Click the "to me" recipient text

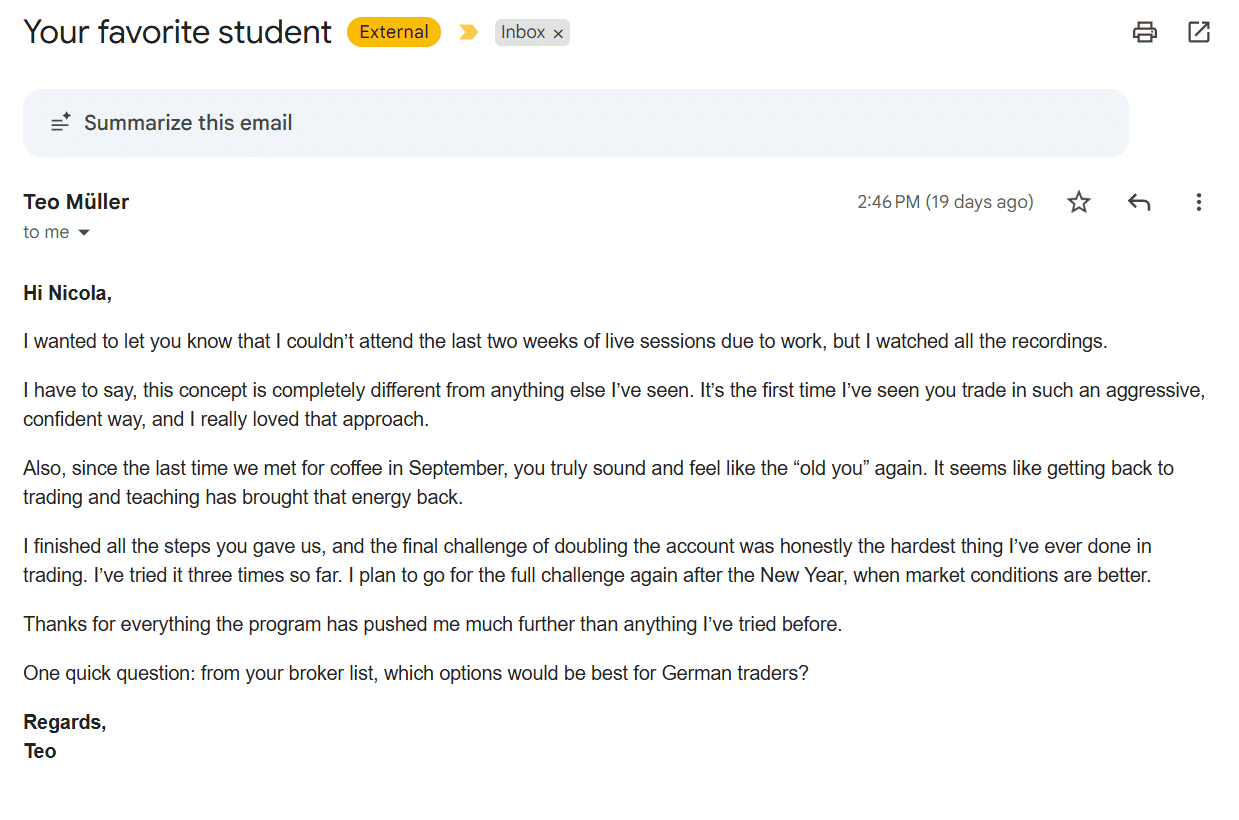46,232
